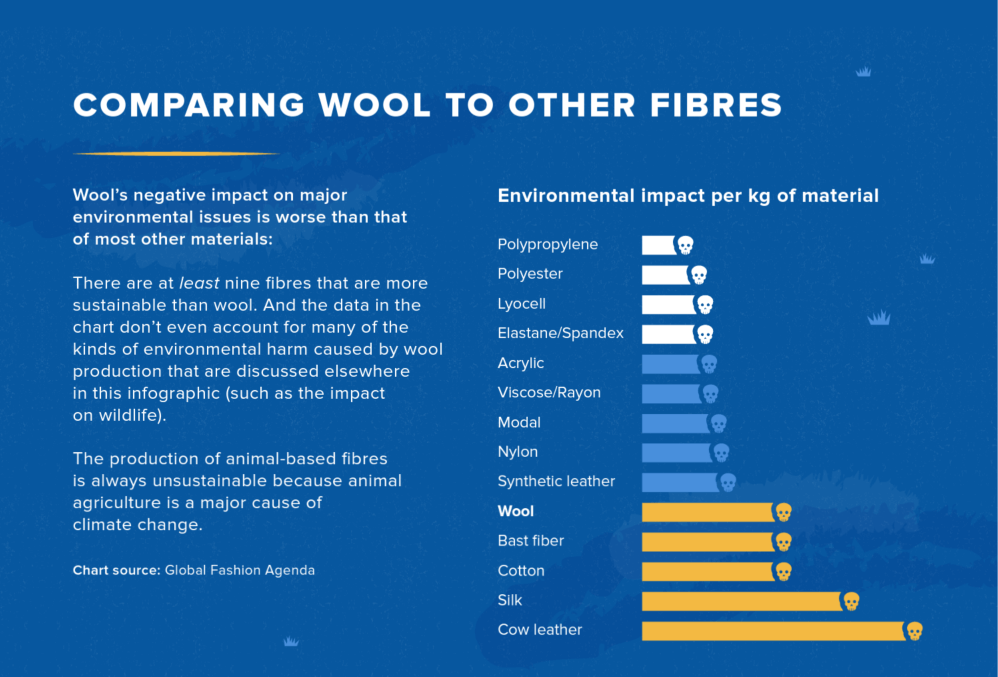Select the skull on Synthetic leather bar

728,482
